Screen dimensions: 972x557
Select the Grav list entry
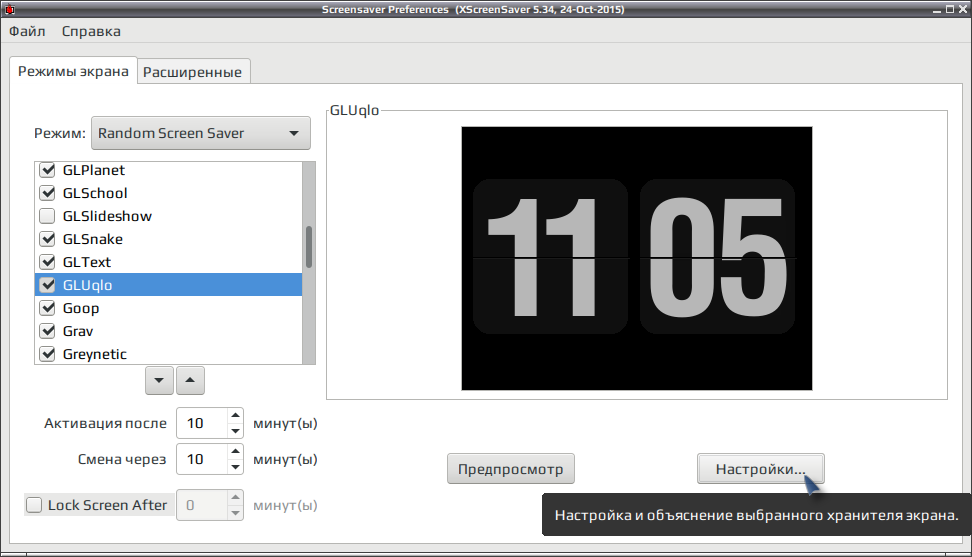(x=168, y=330)
